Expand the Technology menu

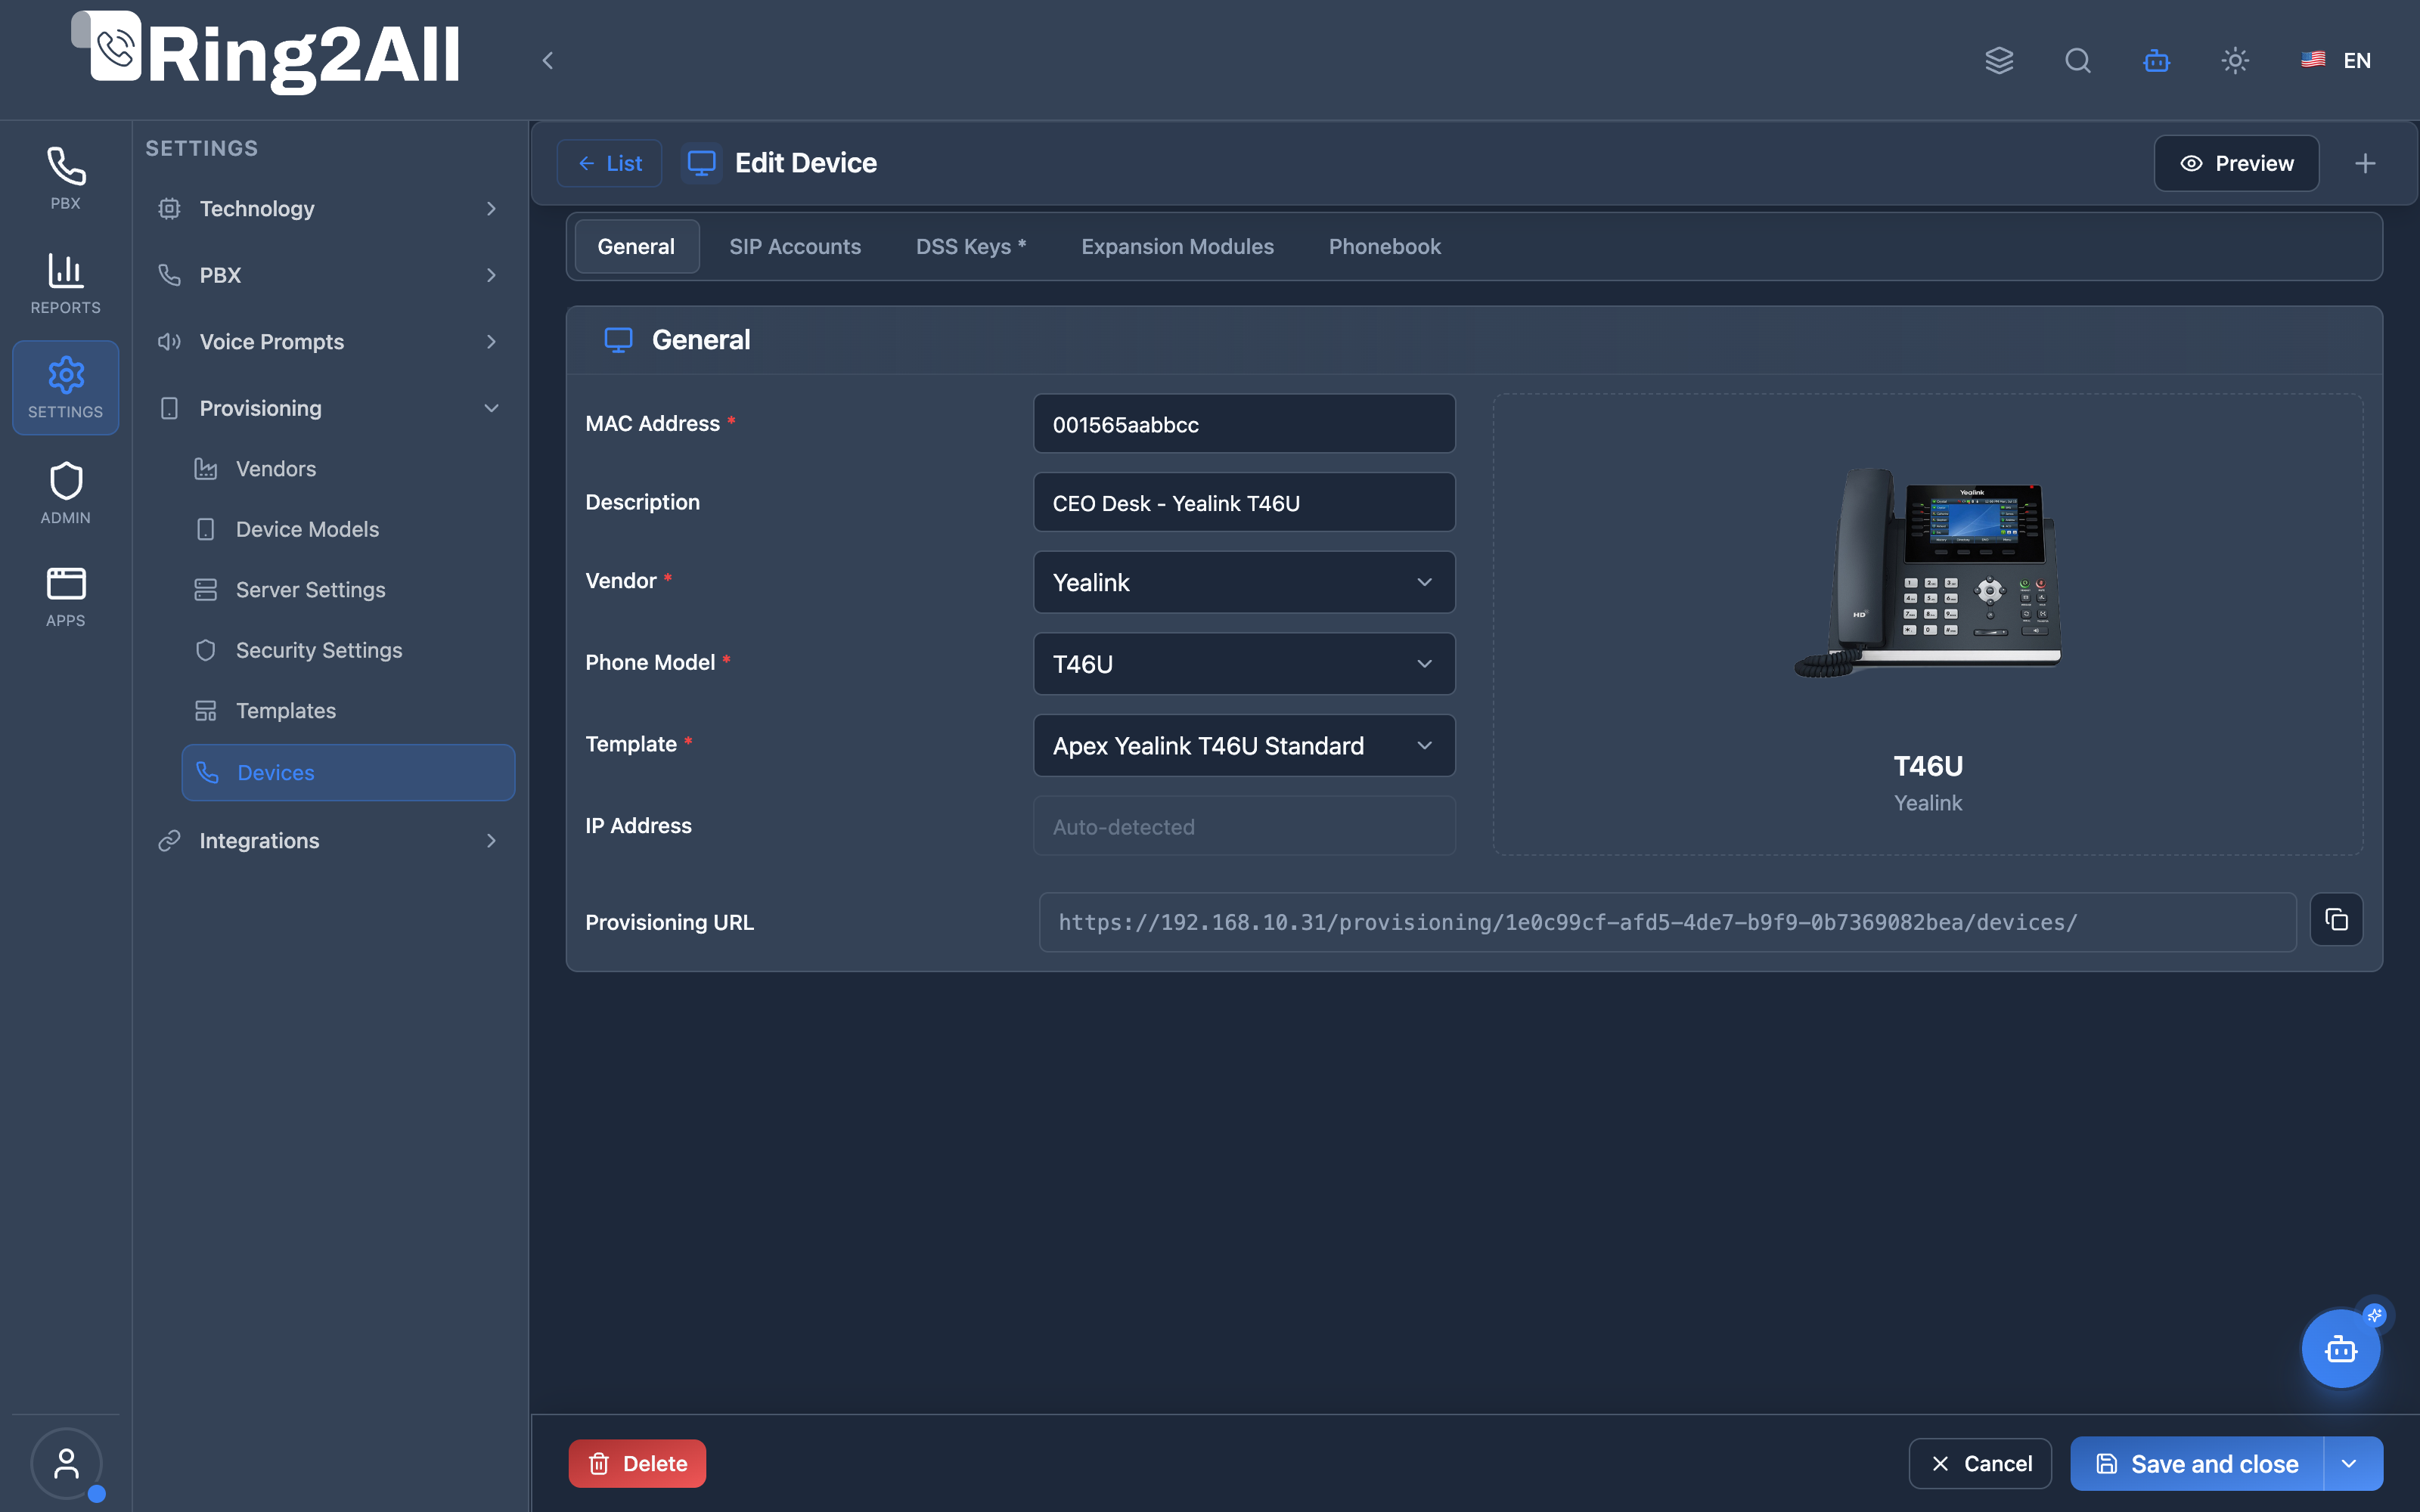328,209
